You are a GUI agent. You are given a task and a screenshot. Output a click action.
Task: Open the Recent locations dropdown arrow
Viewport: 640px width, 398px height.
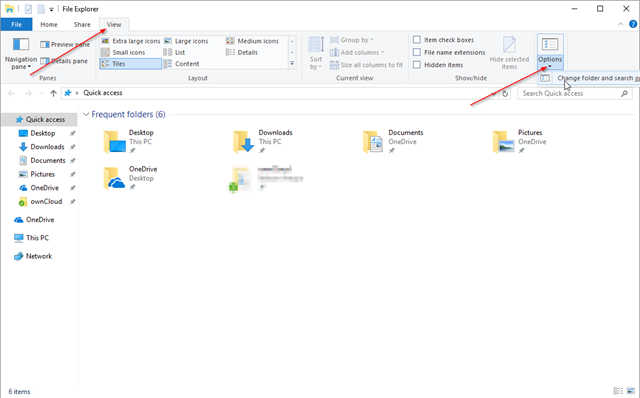pos(42,93)
